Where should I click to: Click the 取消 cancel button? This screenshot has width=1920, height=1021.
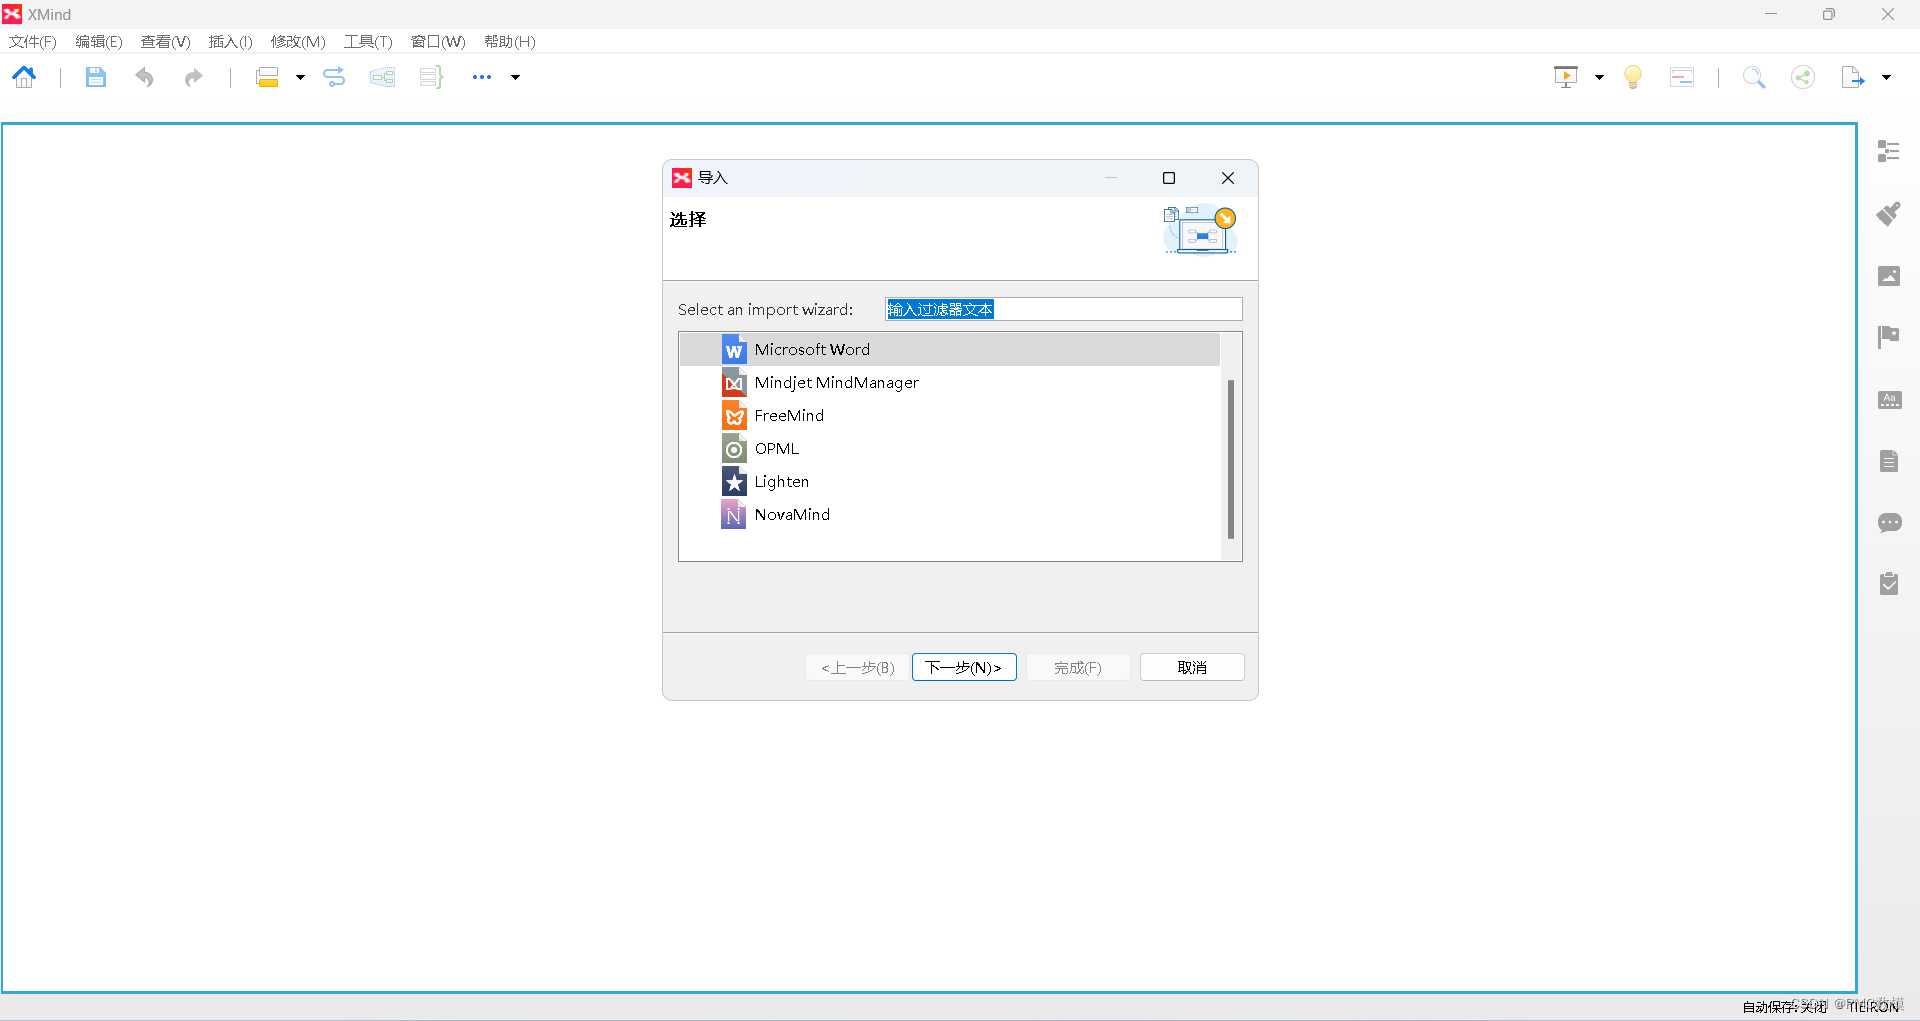click(1192, 667)
